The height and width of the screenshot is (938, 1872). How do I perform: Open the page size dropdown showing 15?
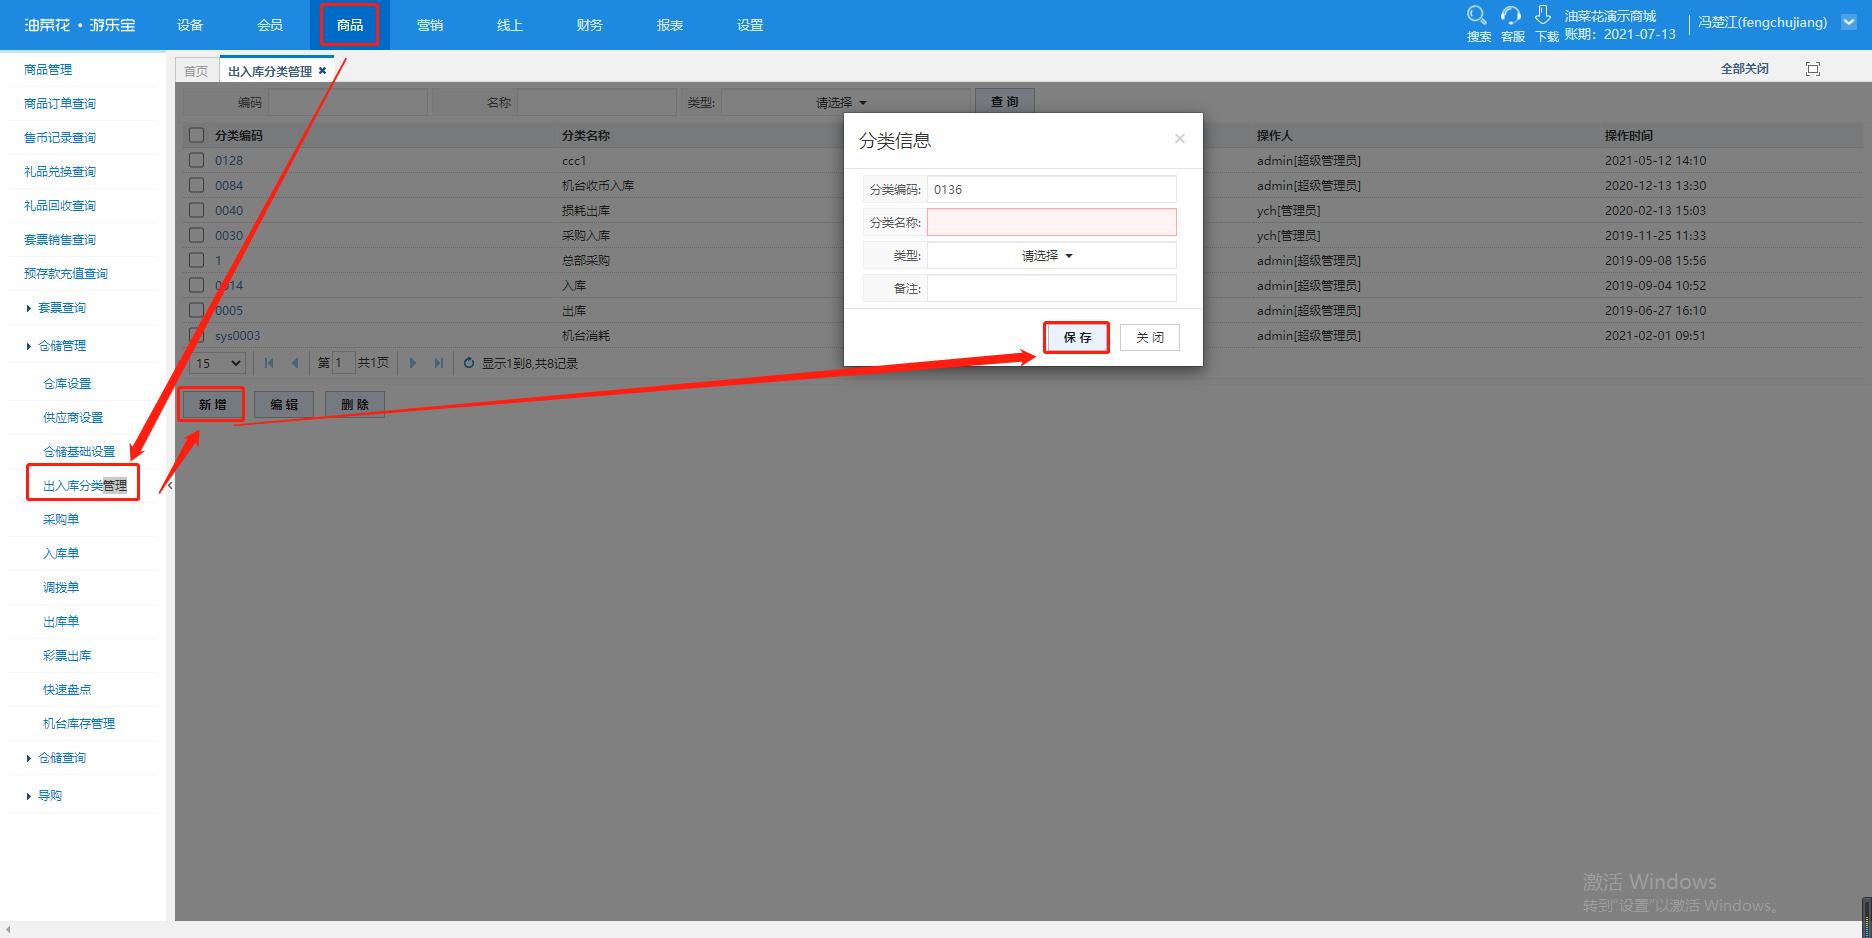pyautogui.click(x=218, y=363)
